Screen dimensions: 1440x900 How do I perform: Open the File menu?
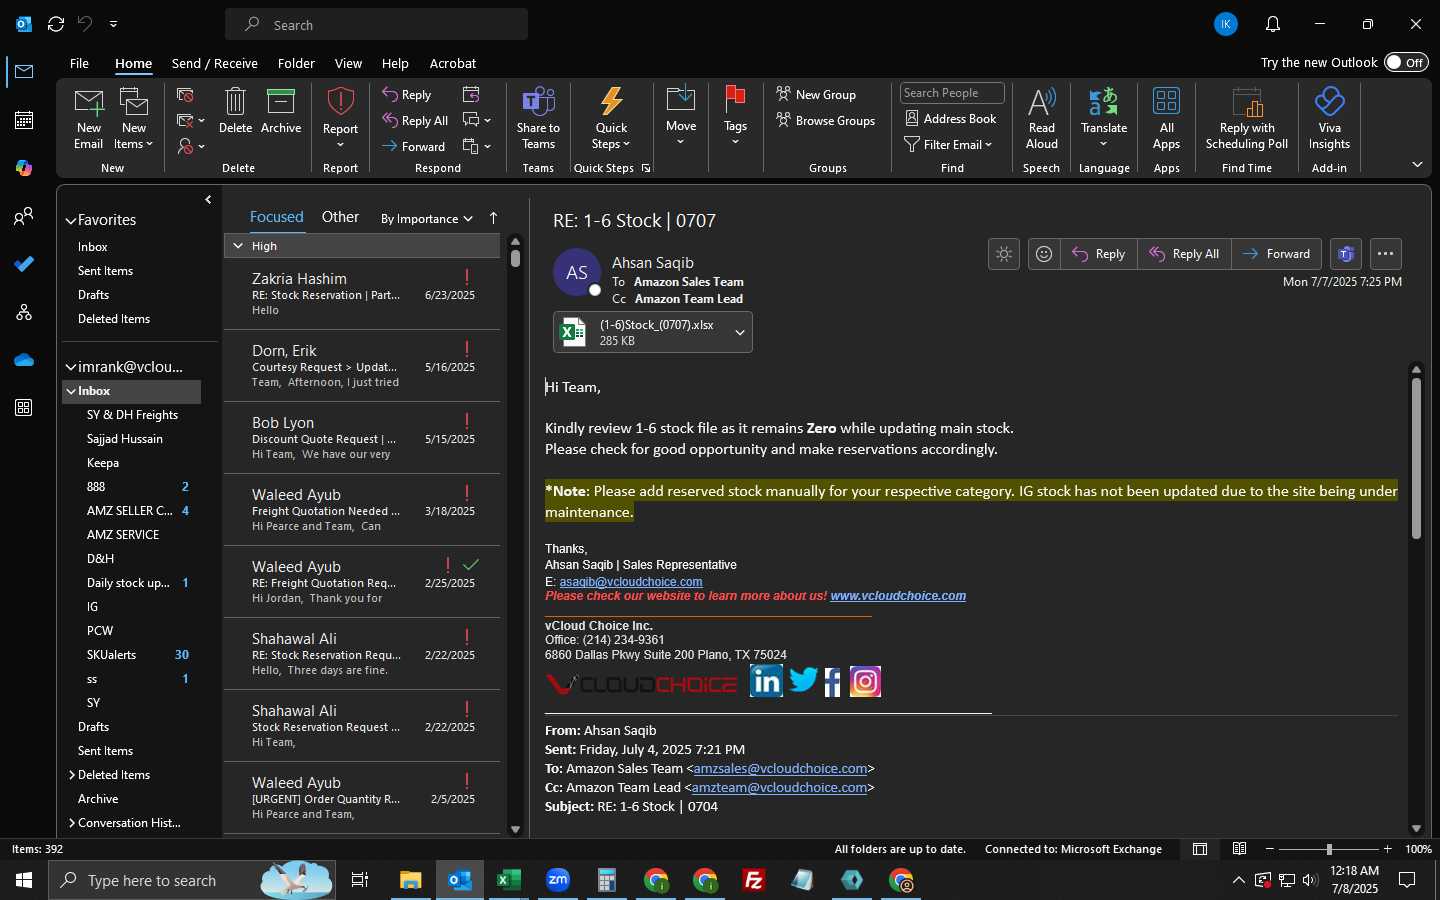pos(79,63)
